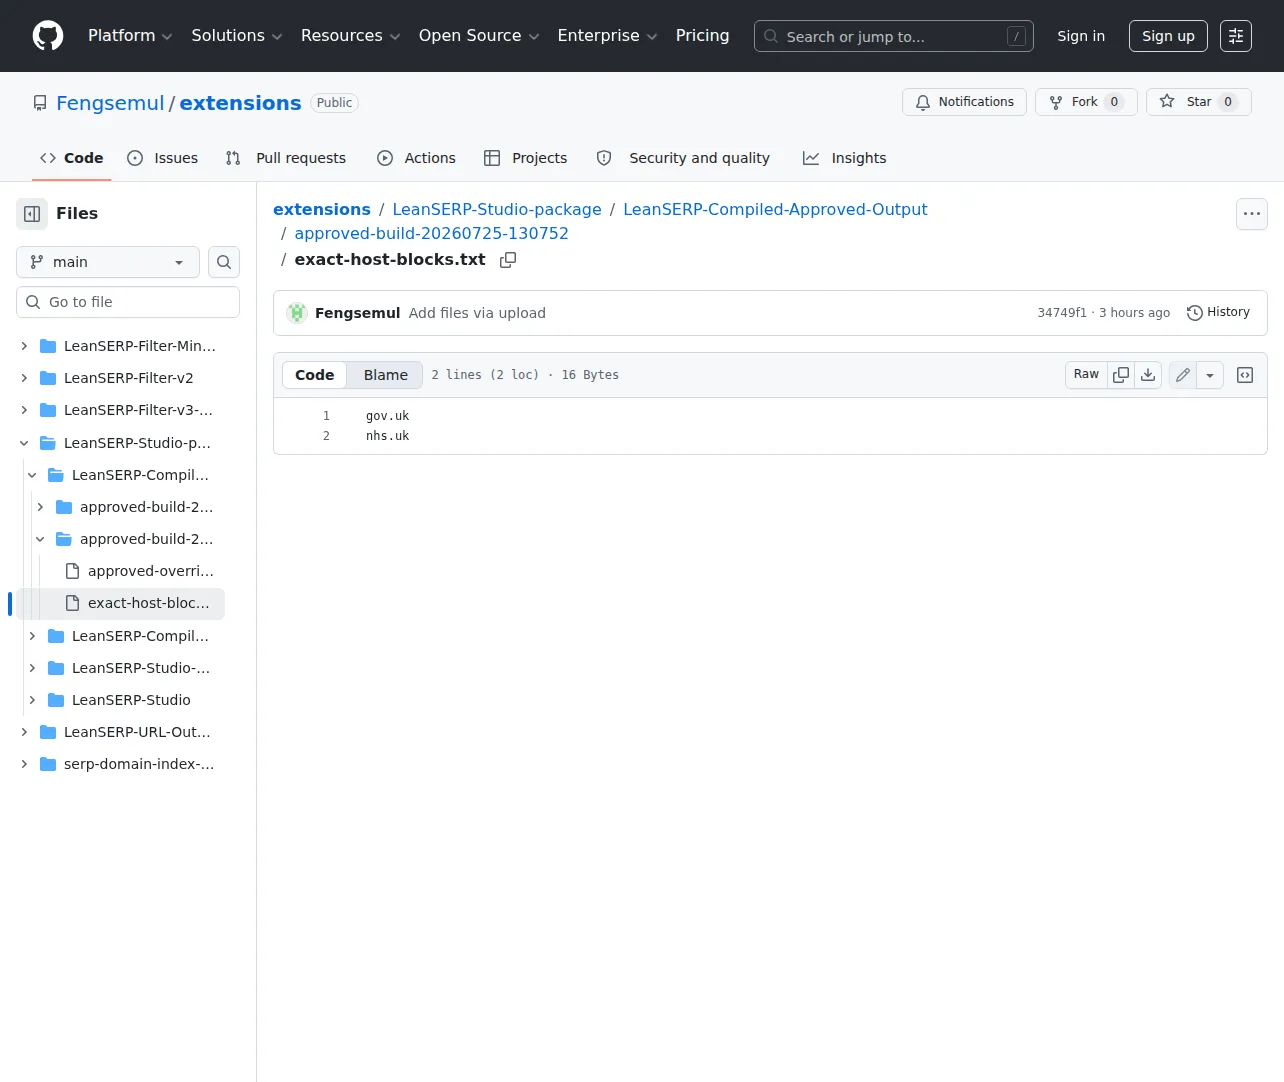Click line number 1 in code
This screenshot has width=1284, height=1082.
coord(326,416)
